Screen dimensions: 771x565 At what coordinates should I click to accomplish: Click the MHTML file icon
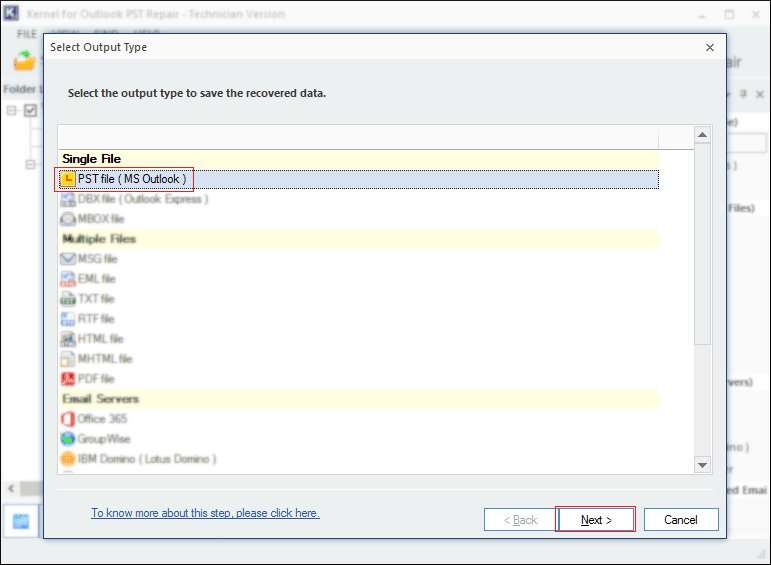coord(67,359)
